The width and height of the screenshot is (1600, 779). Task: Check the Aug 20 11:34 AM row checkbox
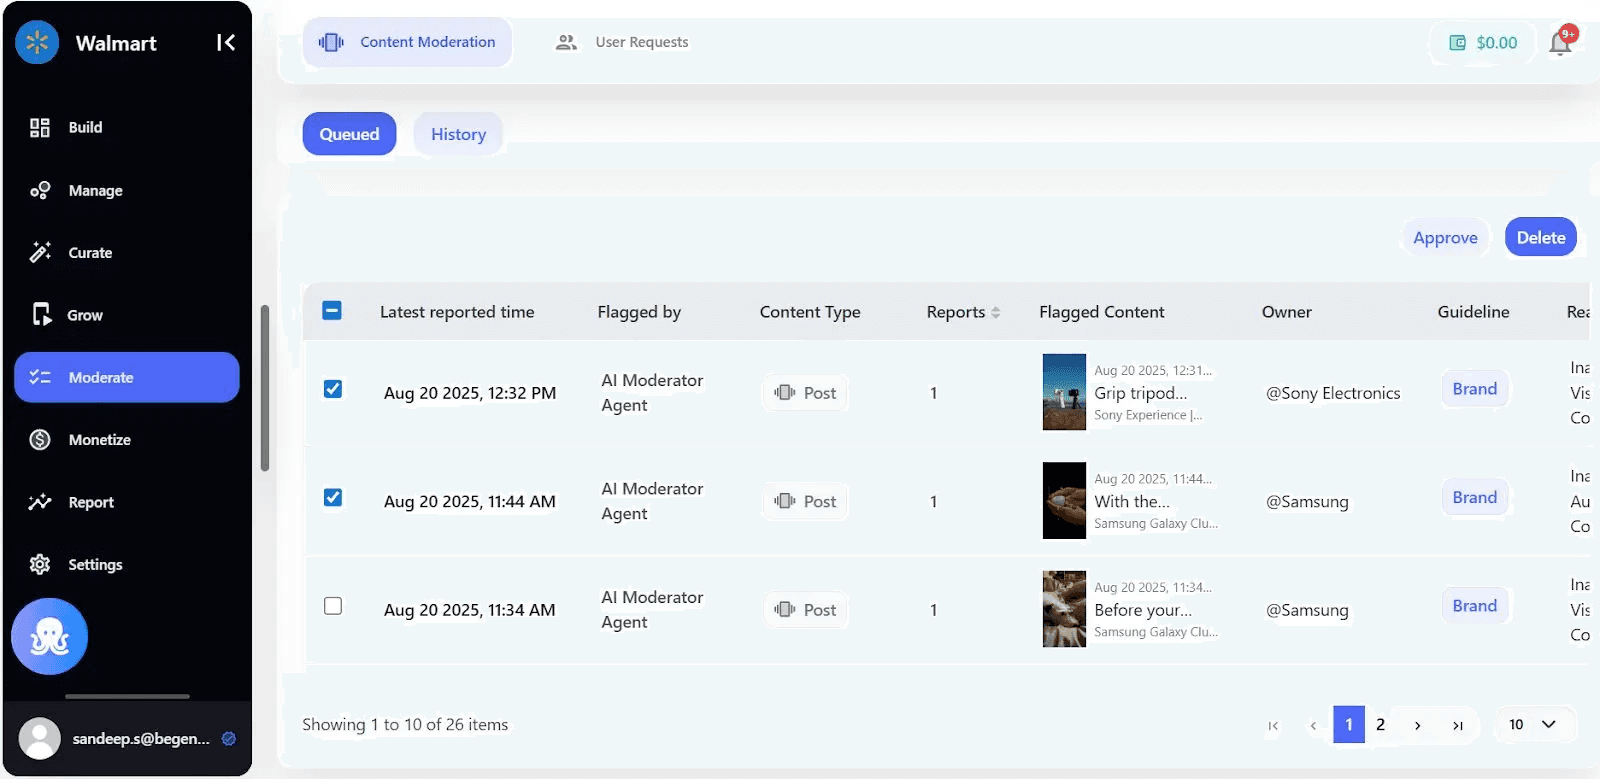click(333, 606)
